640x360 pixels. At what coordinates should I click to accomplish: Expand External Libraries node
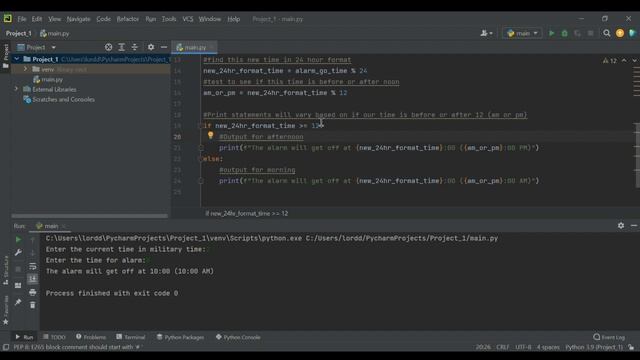click(x=16, y=89)
